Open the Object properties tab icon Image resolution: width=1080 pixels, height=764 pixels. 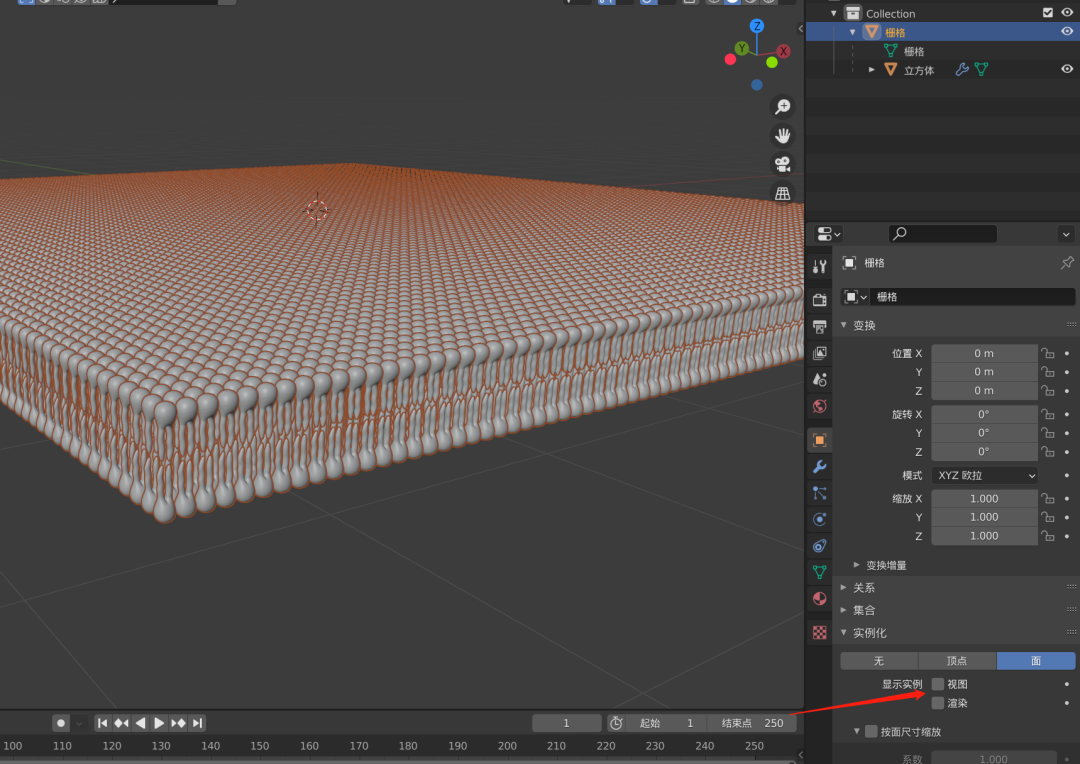[x=820, y=440]
